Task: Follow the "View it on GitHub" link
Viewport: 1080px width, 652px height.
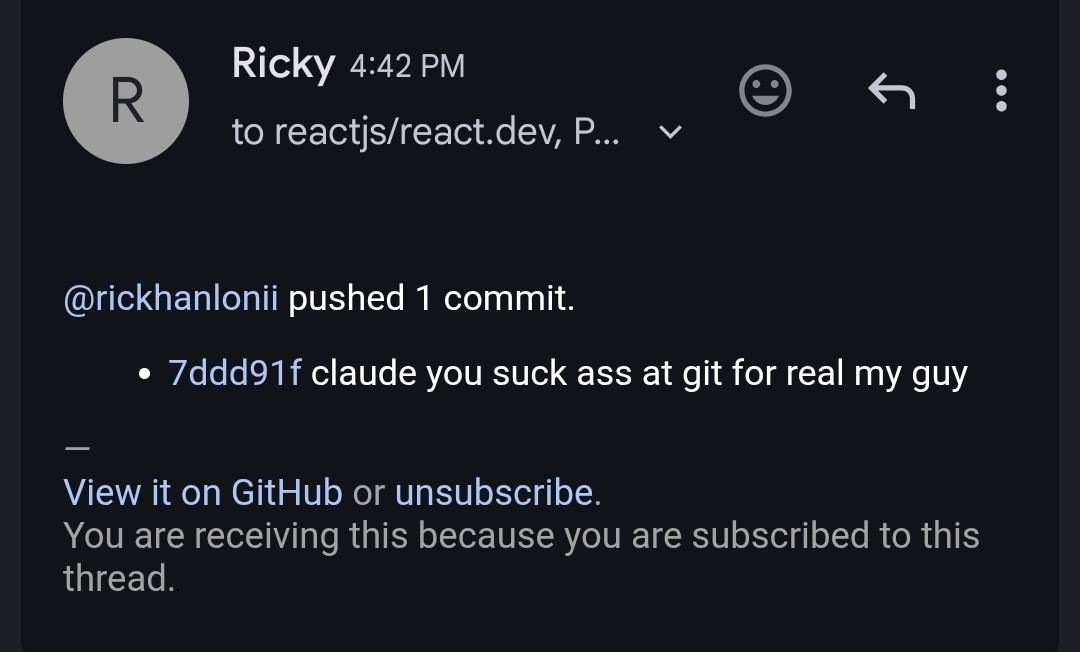Action: 203,492
